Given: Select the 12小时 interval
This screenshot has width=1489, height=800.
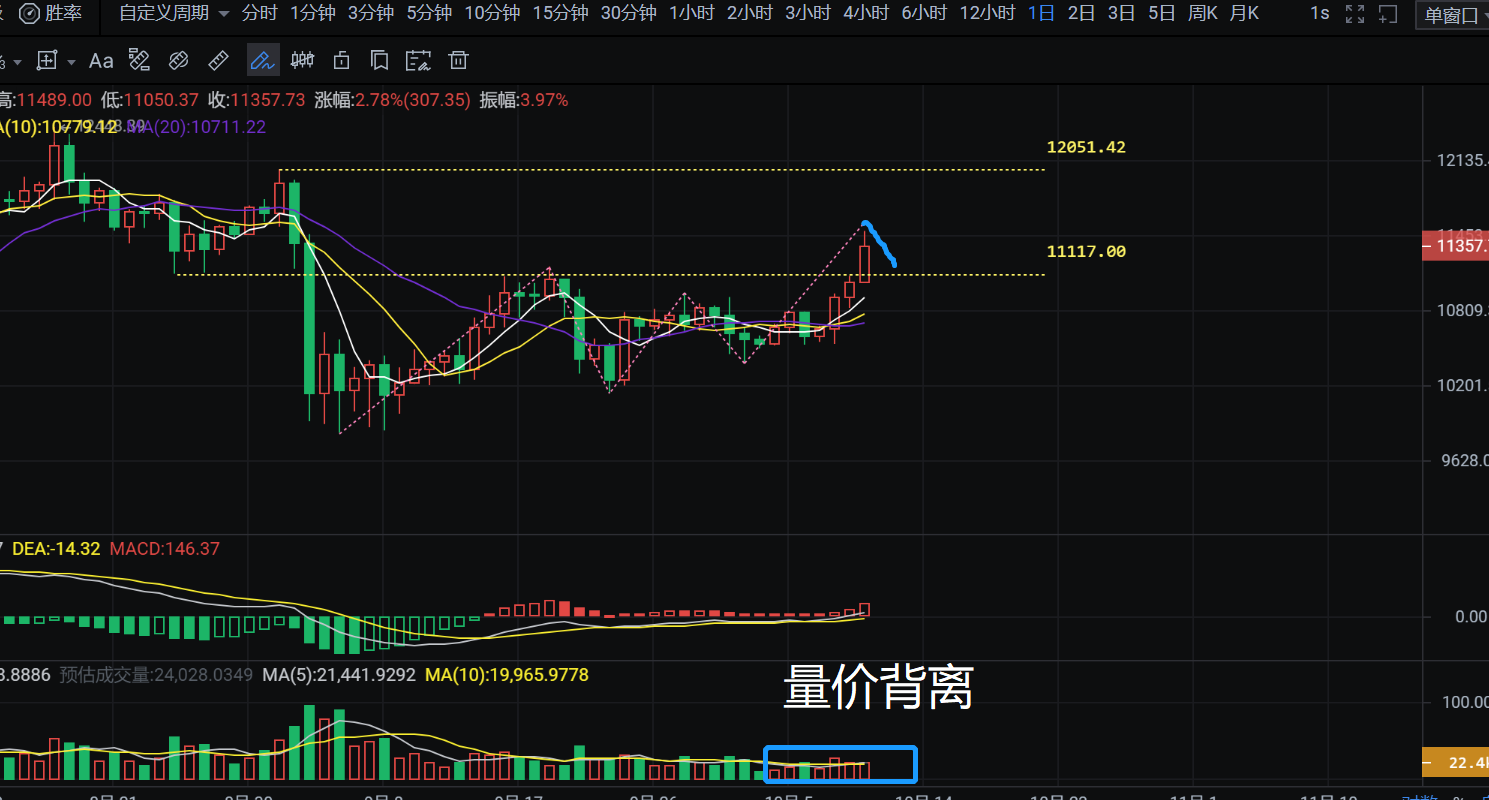Looking at the screenshot, I should [x=987, y=13].
